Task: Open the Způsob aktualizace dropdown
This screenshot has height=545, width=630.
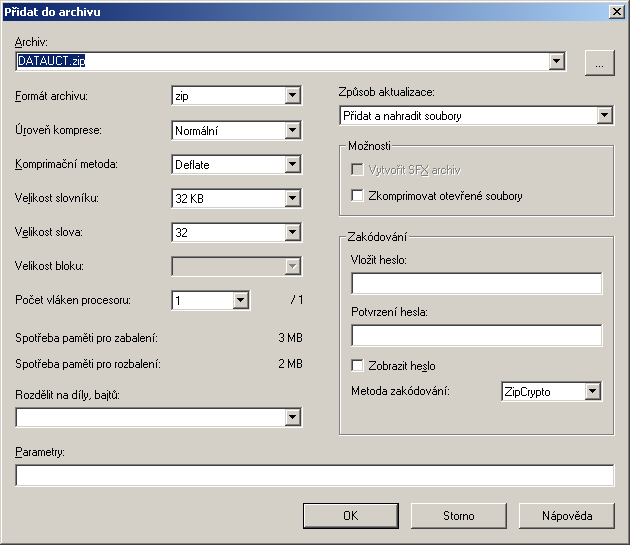Action: [x=604, y=116]
